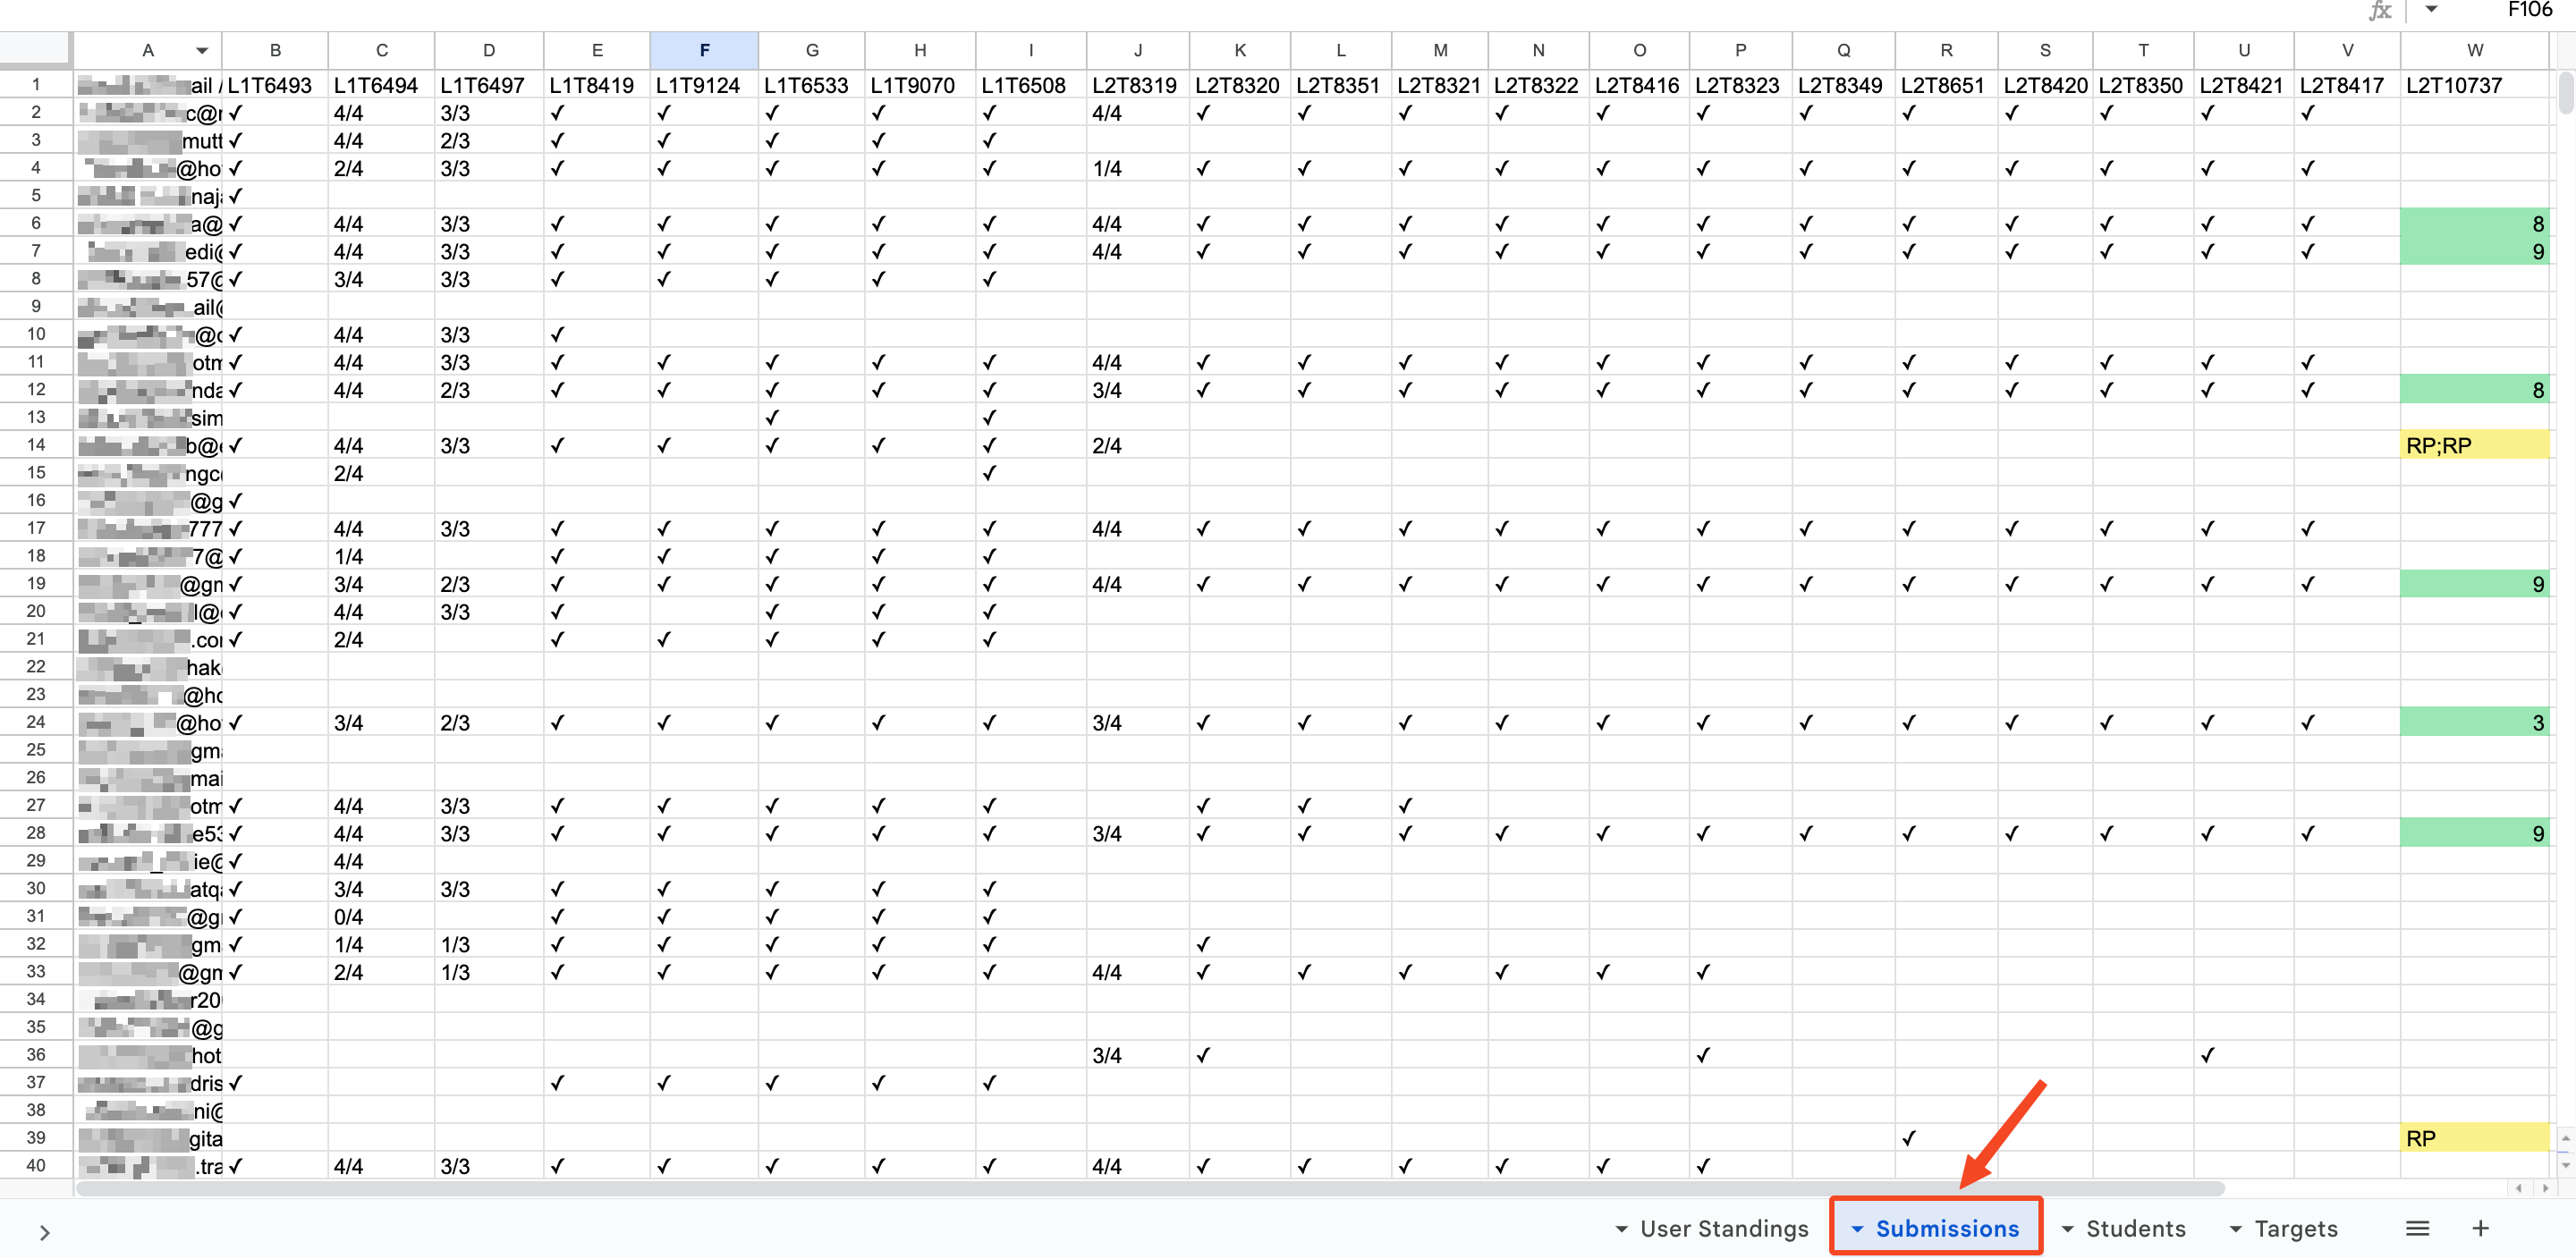
Task: Switch to the User Standings sheet tab
Action: click(x=1723, y=1228)
